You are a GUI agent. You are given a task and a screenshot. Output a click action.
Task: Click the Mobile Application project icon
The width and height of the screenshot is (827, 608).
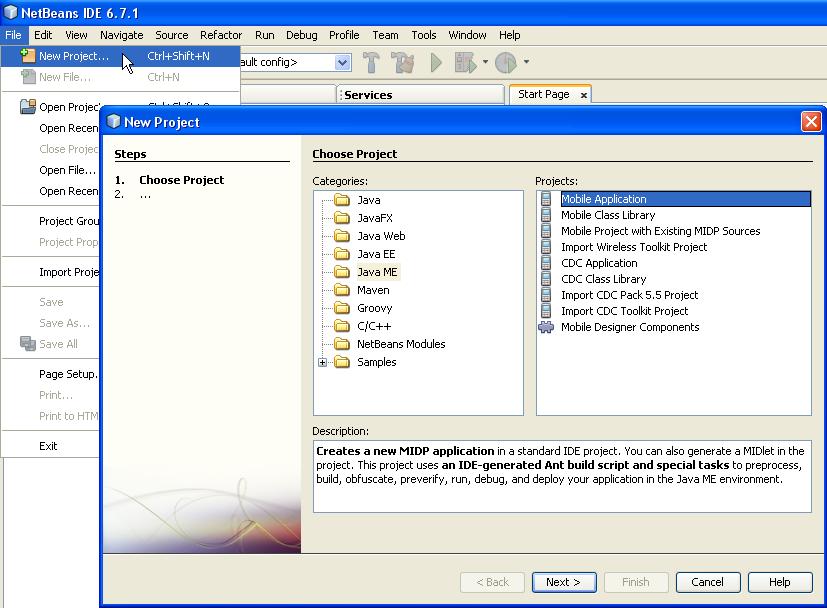(546, 199)
